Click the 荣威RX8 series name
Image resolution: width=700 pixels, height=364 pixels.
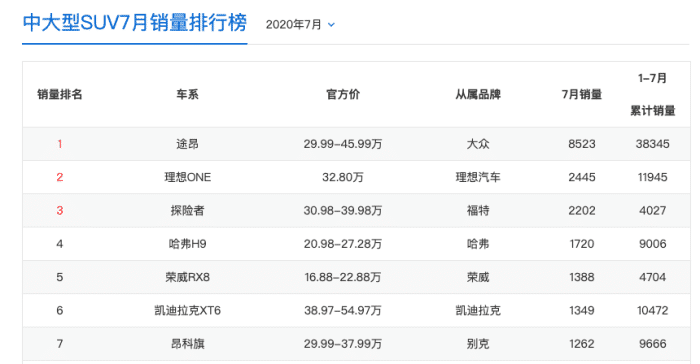(188, 277)
